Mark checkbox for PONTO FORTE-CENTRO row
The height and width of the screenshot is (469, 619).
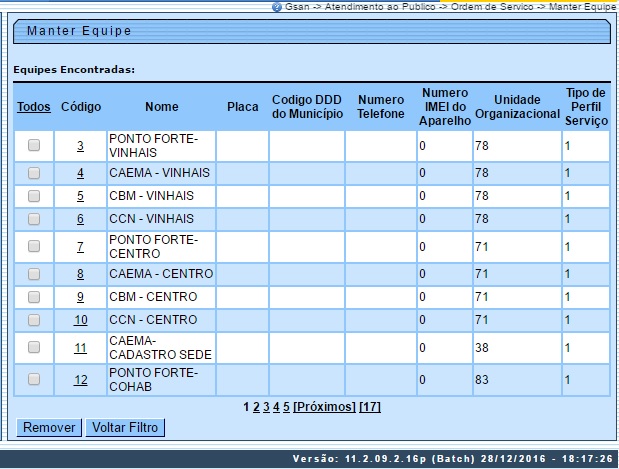coord(34,246)
